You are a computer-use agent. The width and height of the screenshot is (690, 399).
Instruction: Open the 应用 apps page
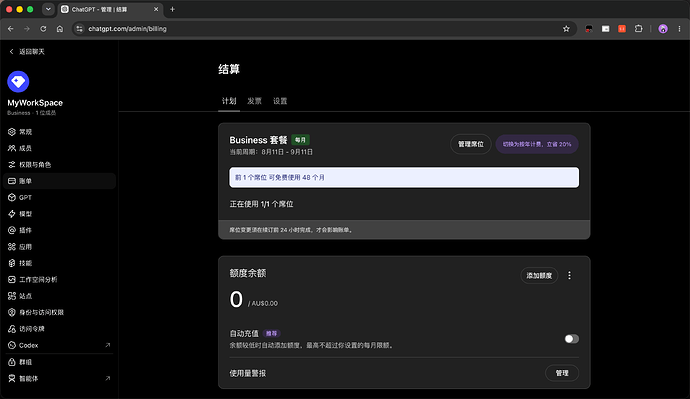pos(59,247)
